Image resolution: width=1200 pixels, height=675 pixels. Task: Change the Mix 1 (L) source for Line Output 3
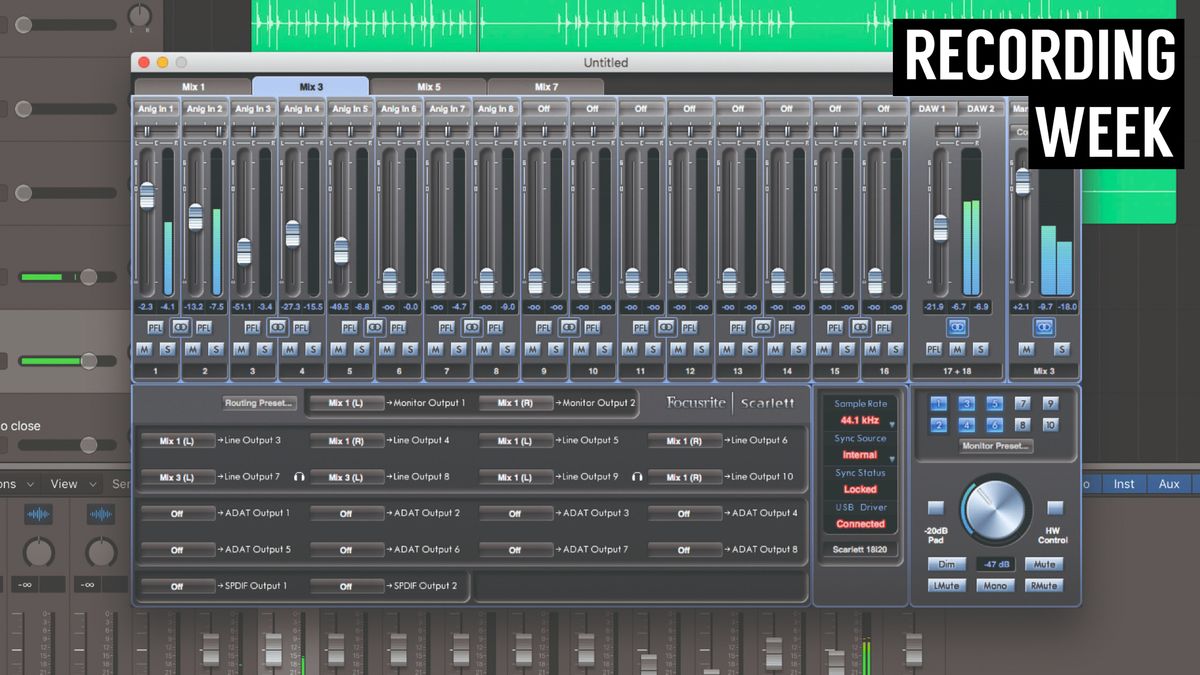coord(178,441)
